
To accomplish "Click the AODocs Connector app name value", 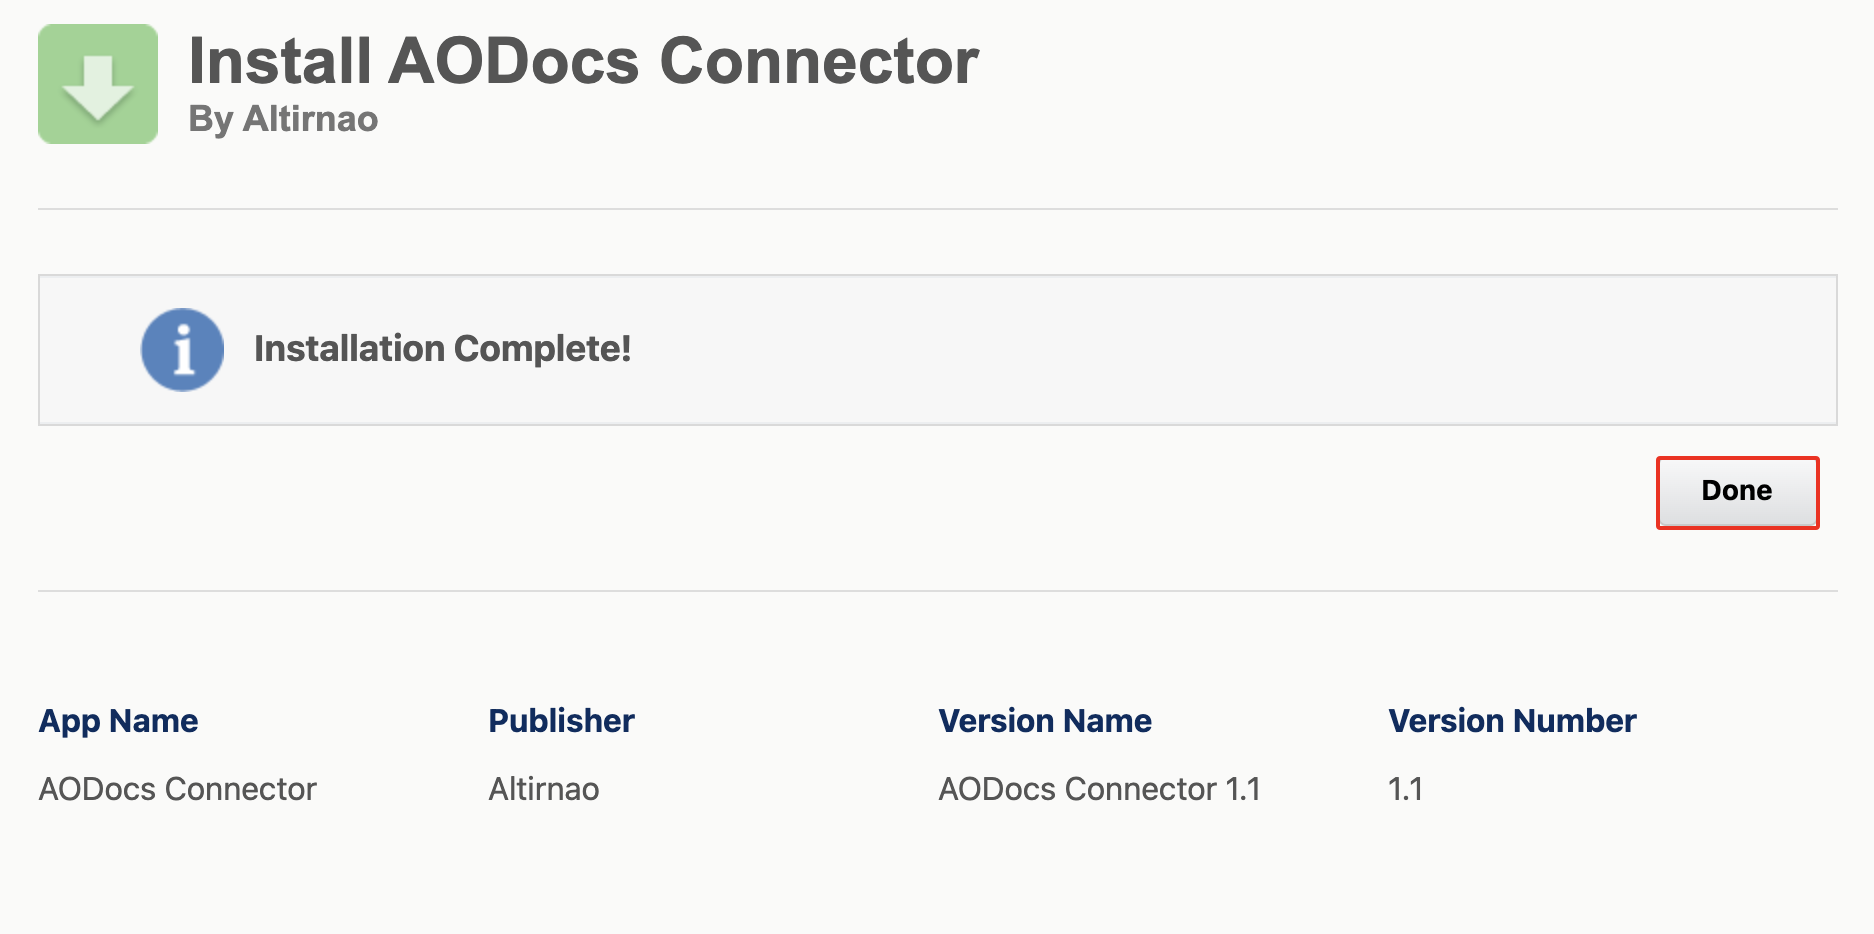I will click(177, 789).
